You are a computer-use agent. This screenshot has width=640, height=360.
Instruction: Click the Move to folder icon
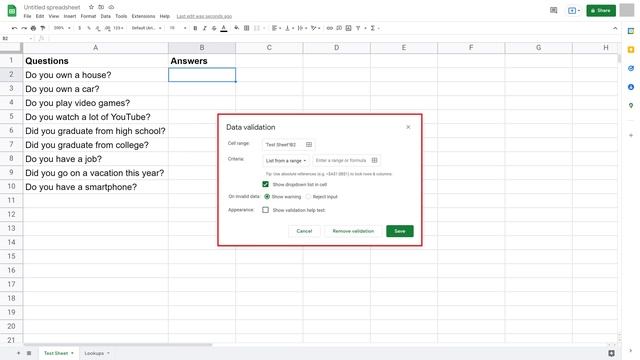click(x=101, y=7)
